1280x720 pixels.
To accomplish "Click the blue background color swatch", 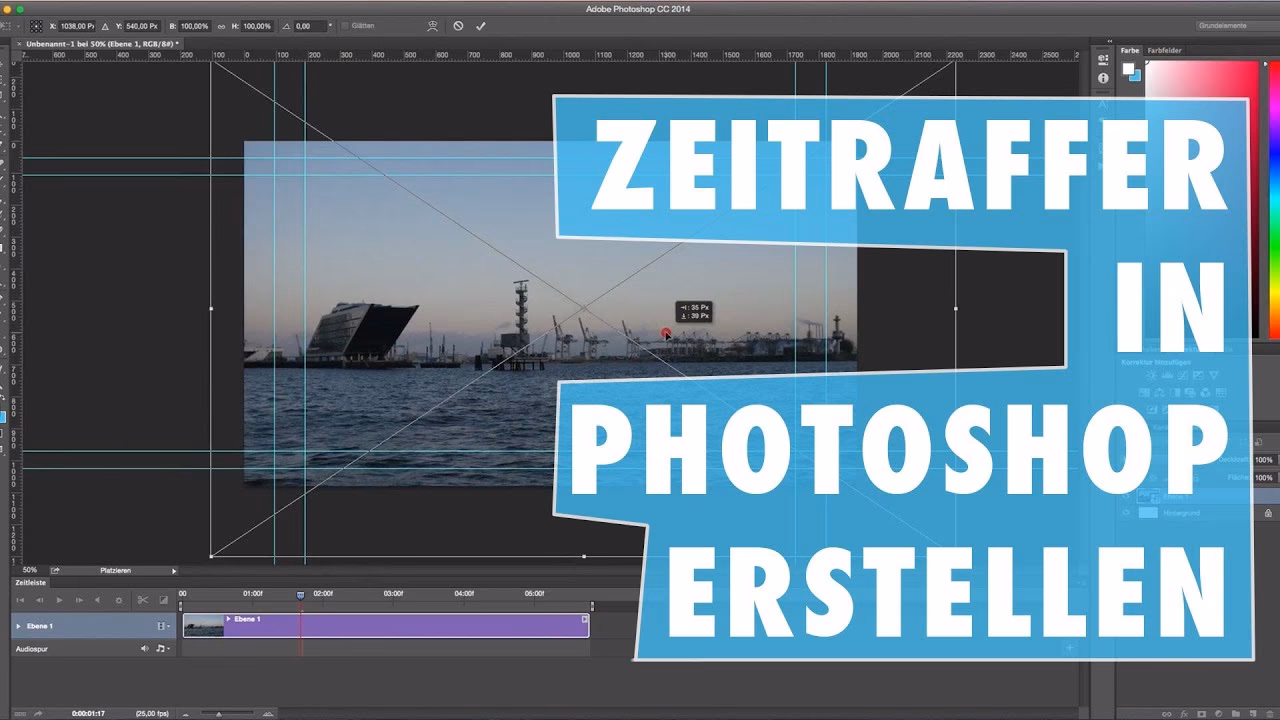I will [1135, 75].
